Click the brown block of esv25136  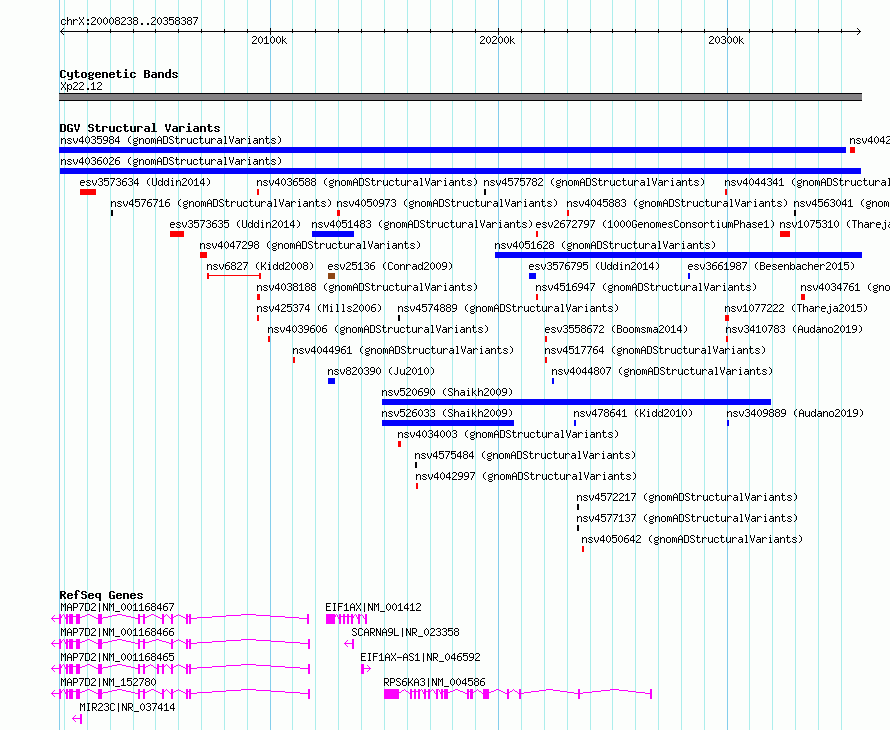point(331,276)
